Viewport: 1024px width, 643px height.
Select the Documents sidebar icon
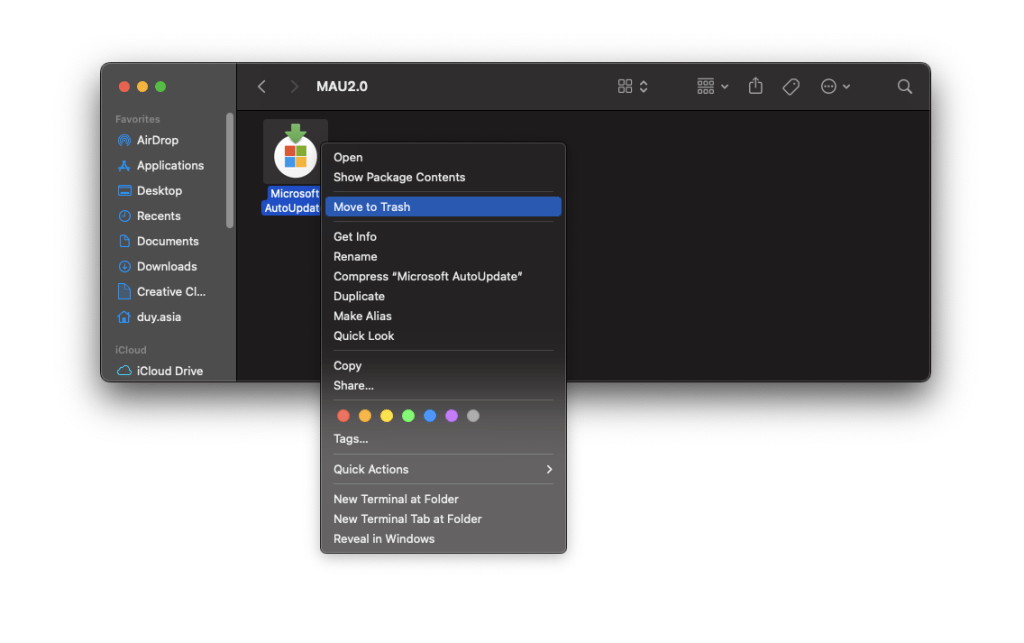coord(124,241)
